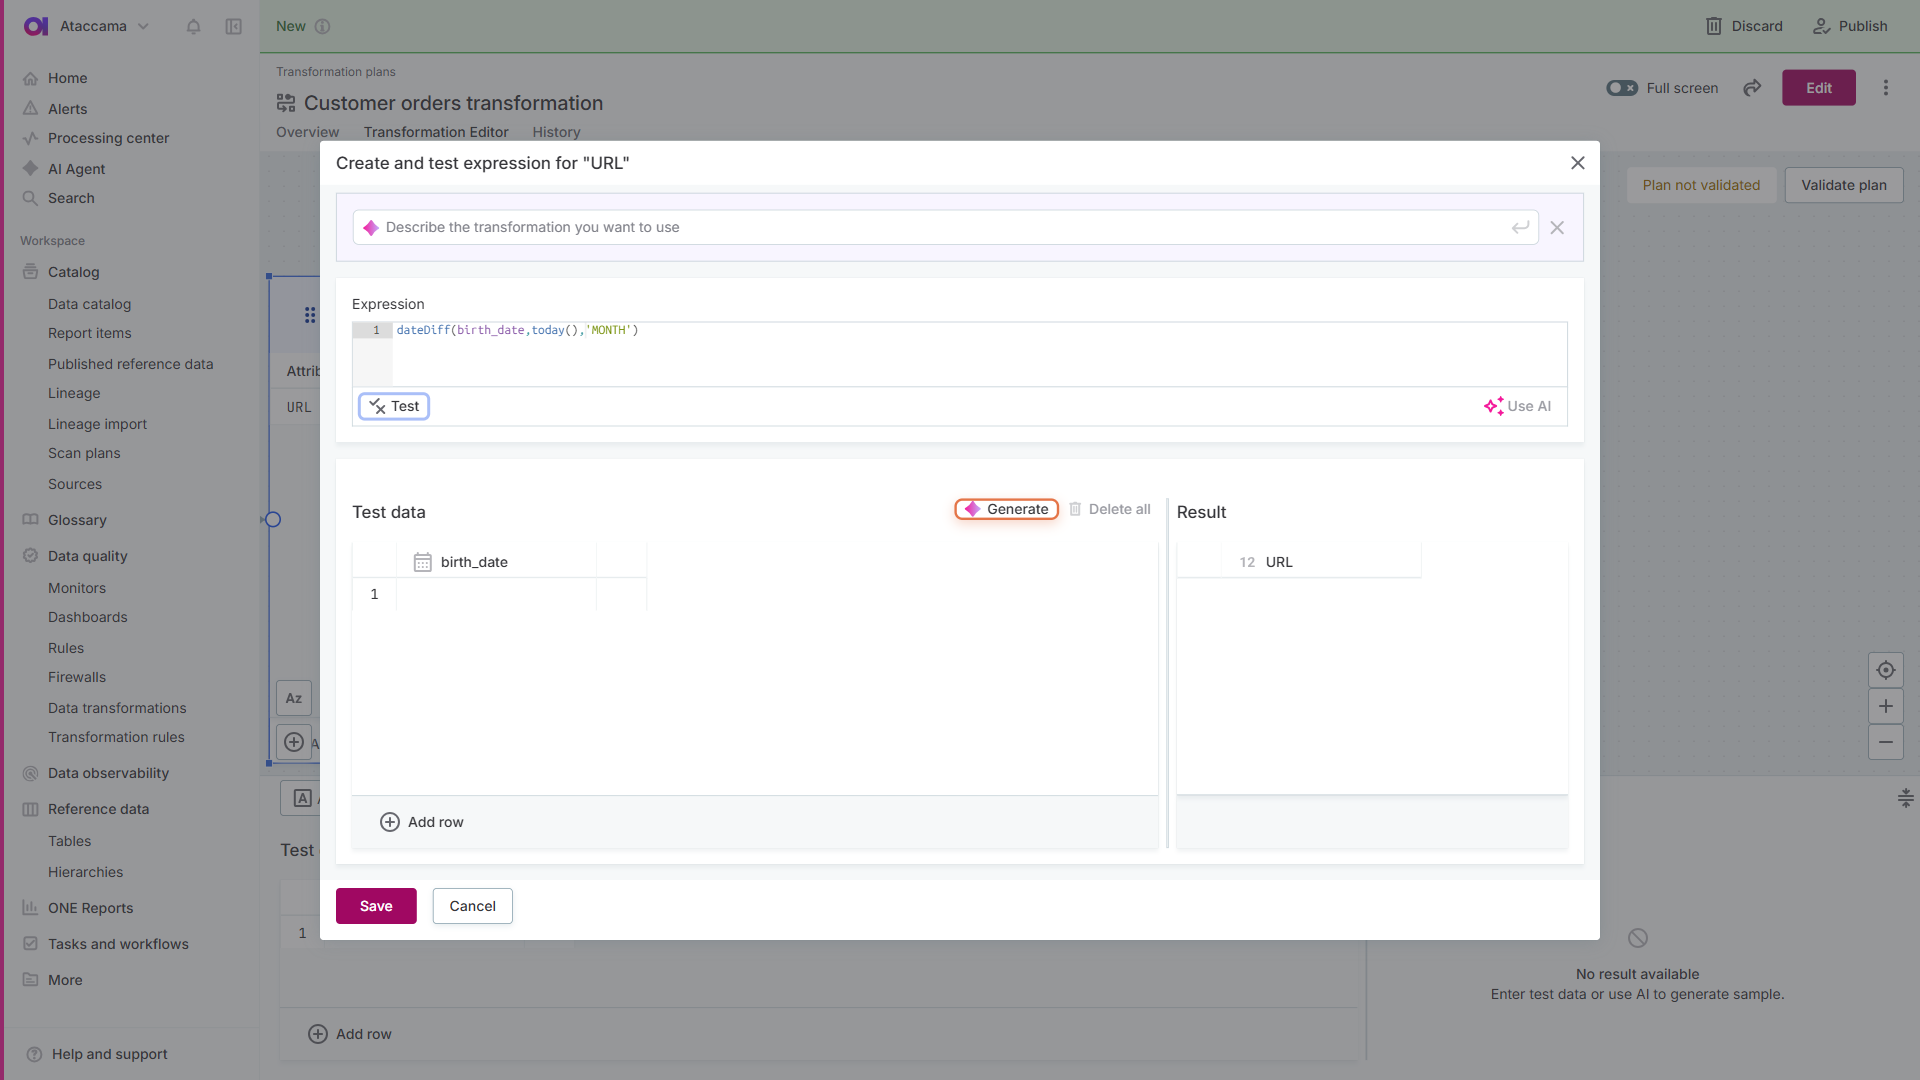Recenter the plan using the target icon
This screenshot has width=1920, height=1080.
(1886, 670)
